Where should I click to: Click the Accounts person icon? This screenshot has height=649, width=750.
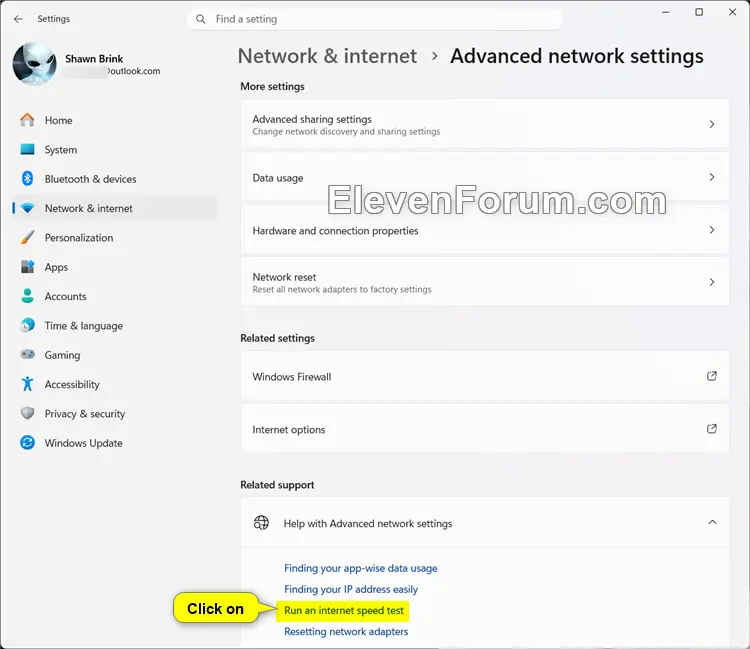click(27, 296)
